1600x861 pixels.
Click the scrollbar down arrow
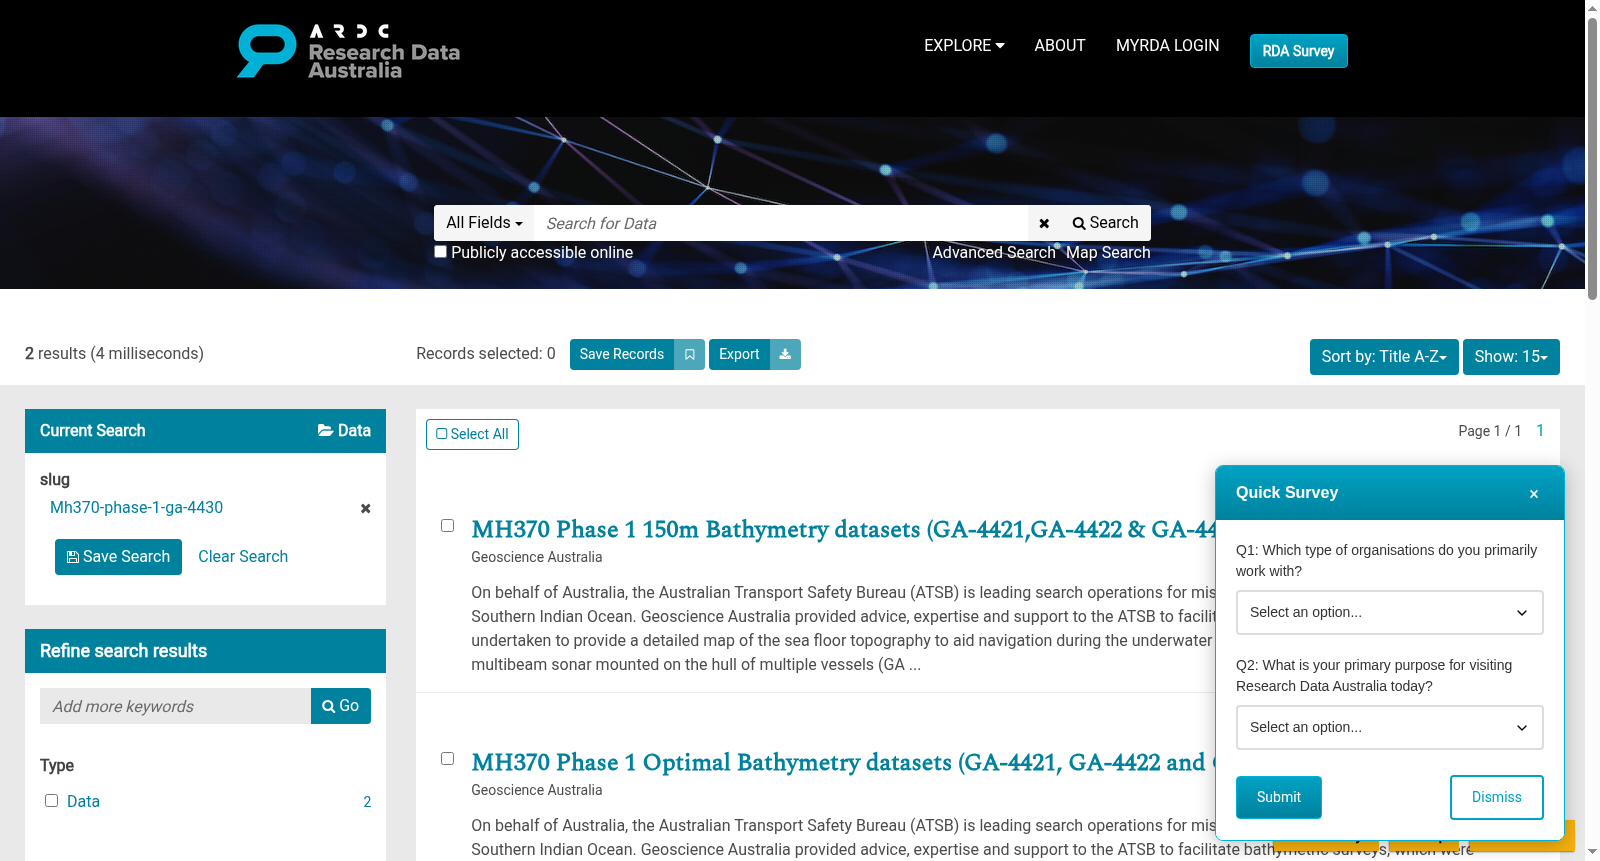tap(1592, 852)
